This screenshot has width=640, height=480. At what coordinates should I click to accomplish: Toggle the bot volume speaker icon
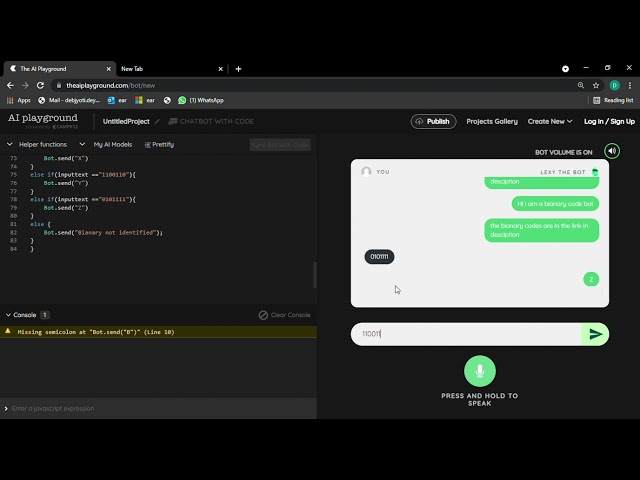click(612, 151)
